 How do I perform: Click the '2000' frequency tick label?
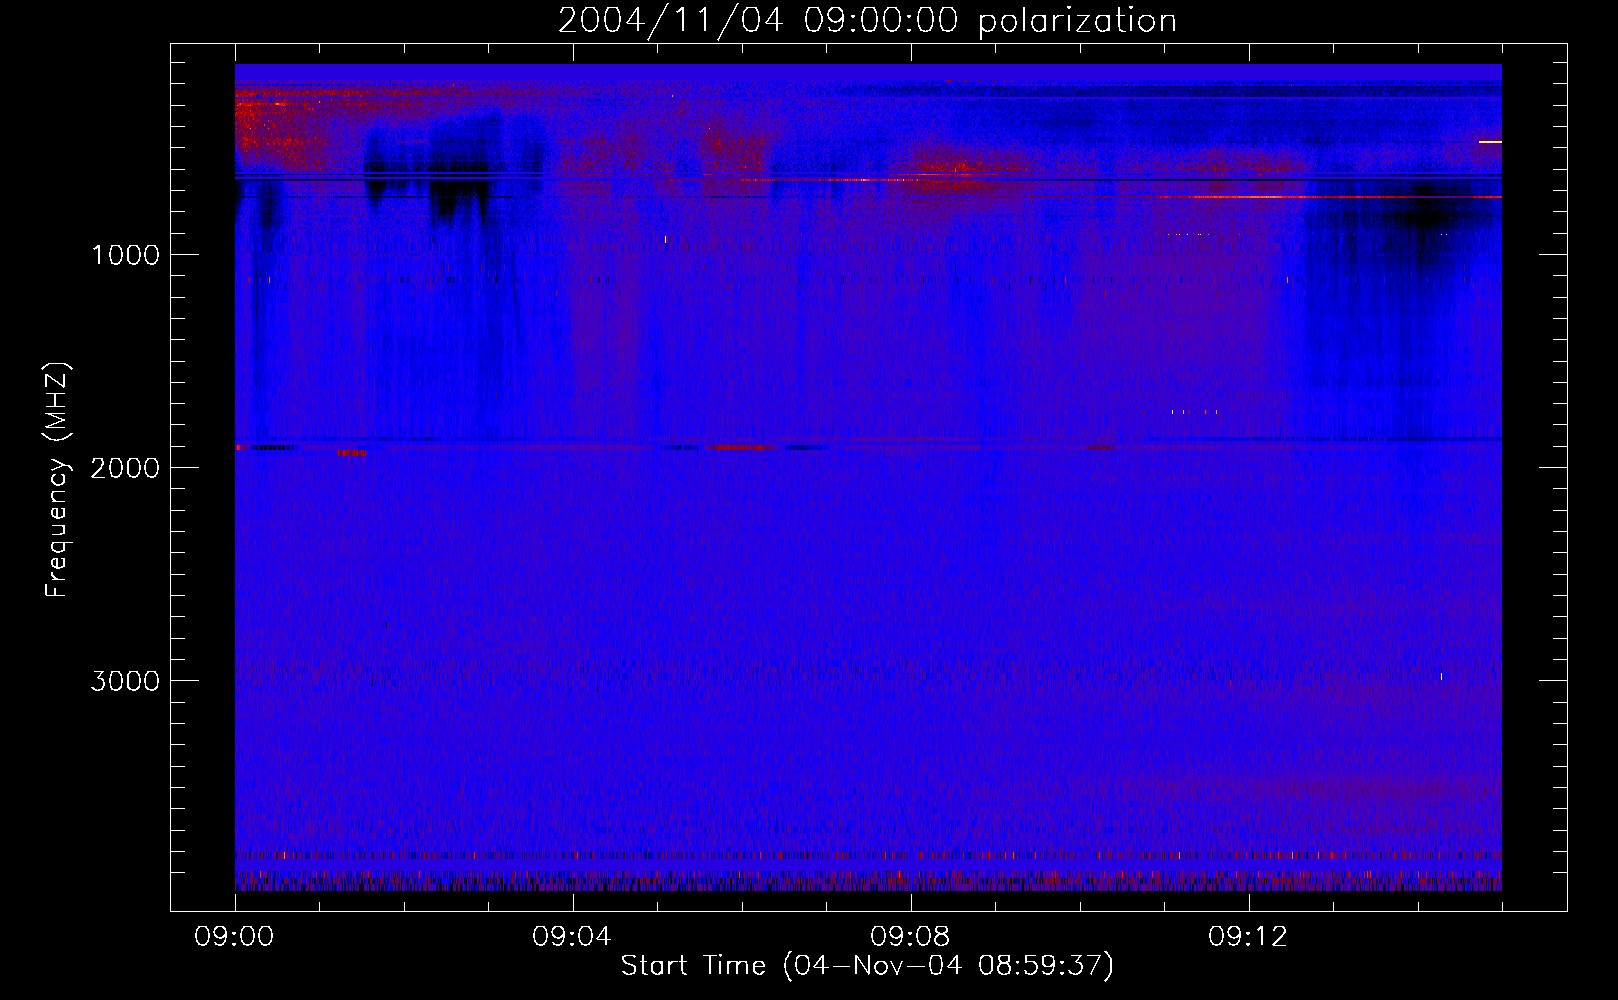[x=125, y=468]
